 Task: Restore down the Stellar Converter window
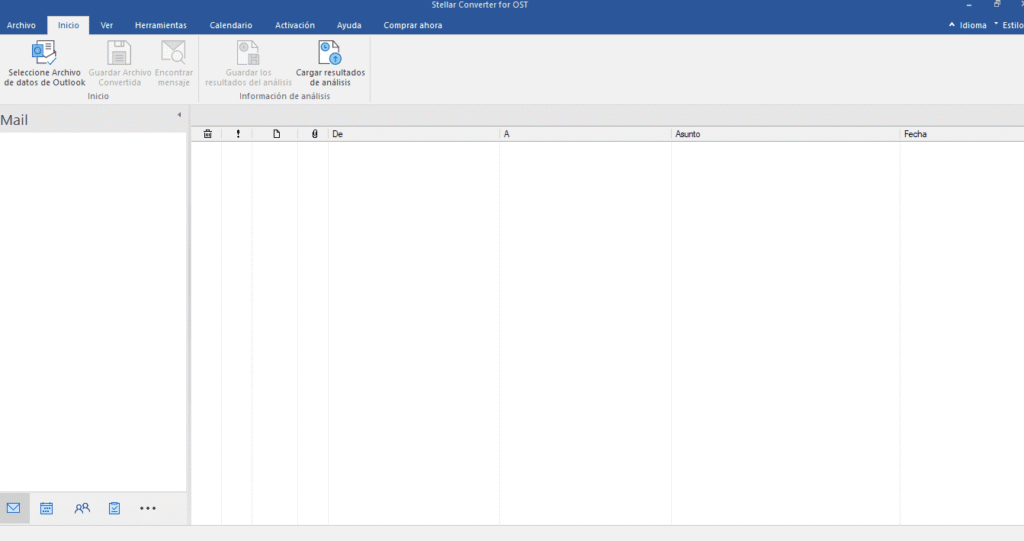pyautogui.click(x=997, y=5)
